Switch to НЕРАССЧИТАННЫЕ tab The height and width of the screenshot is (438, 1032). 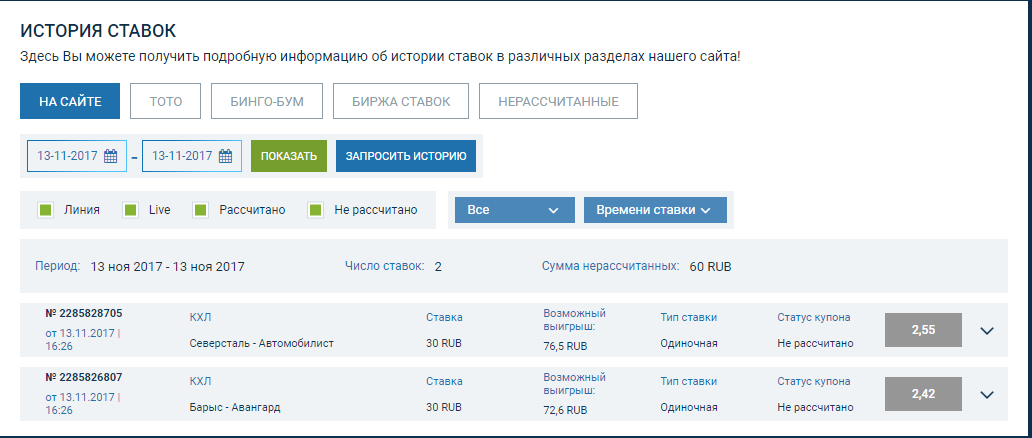coord(558,101)
